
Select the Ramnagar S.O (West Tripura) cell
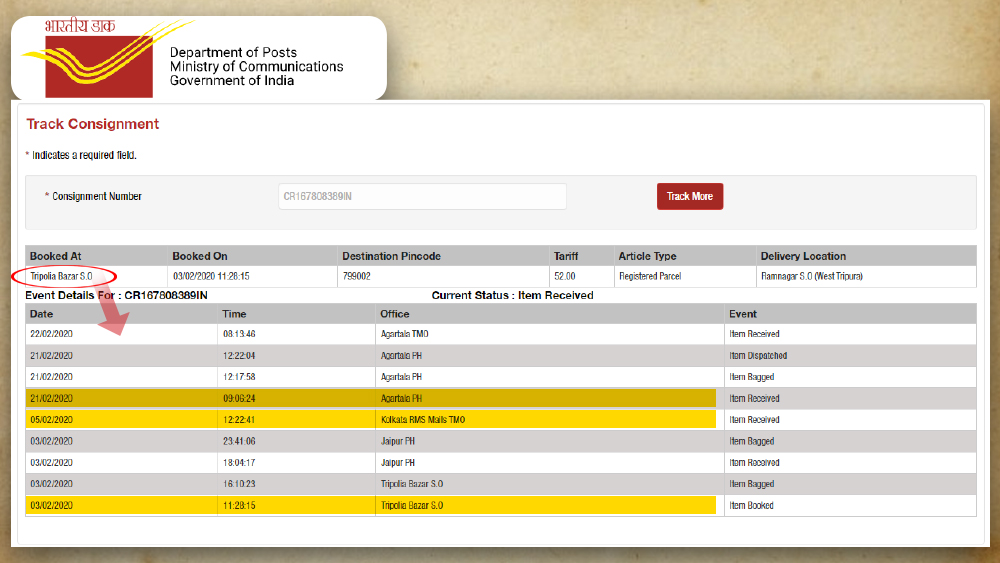click(810, 276)
